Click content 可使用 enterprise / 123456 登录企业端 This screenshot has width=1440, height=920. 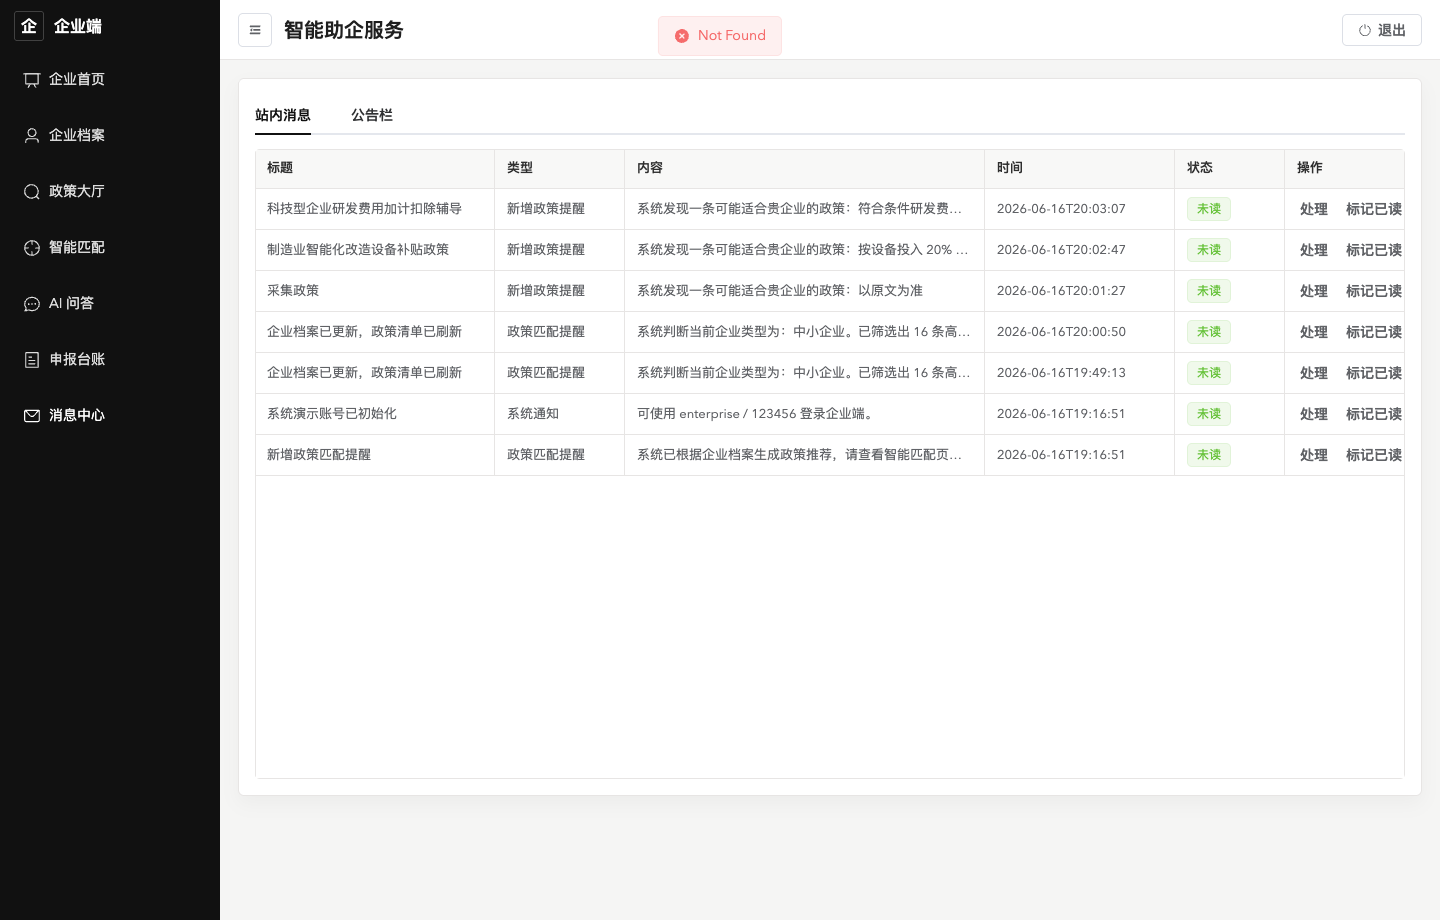[x=757, y=414]
